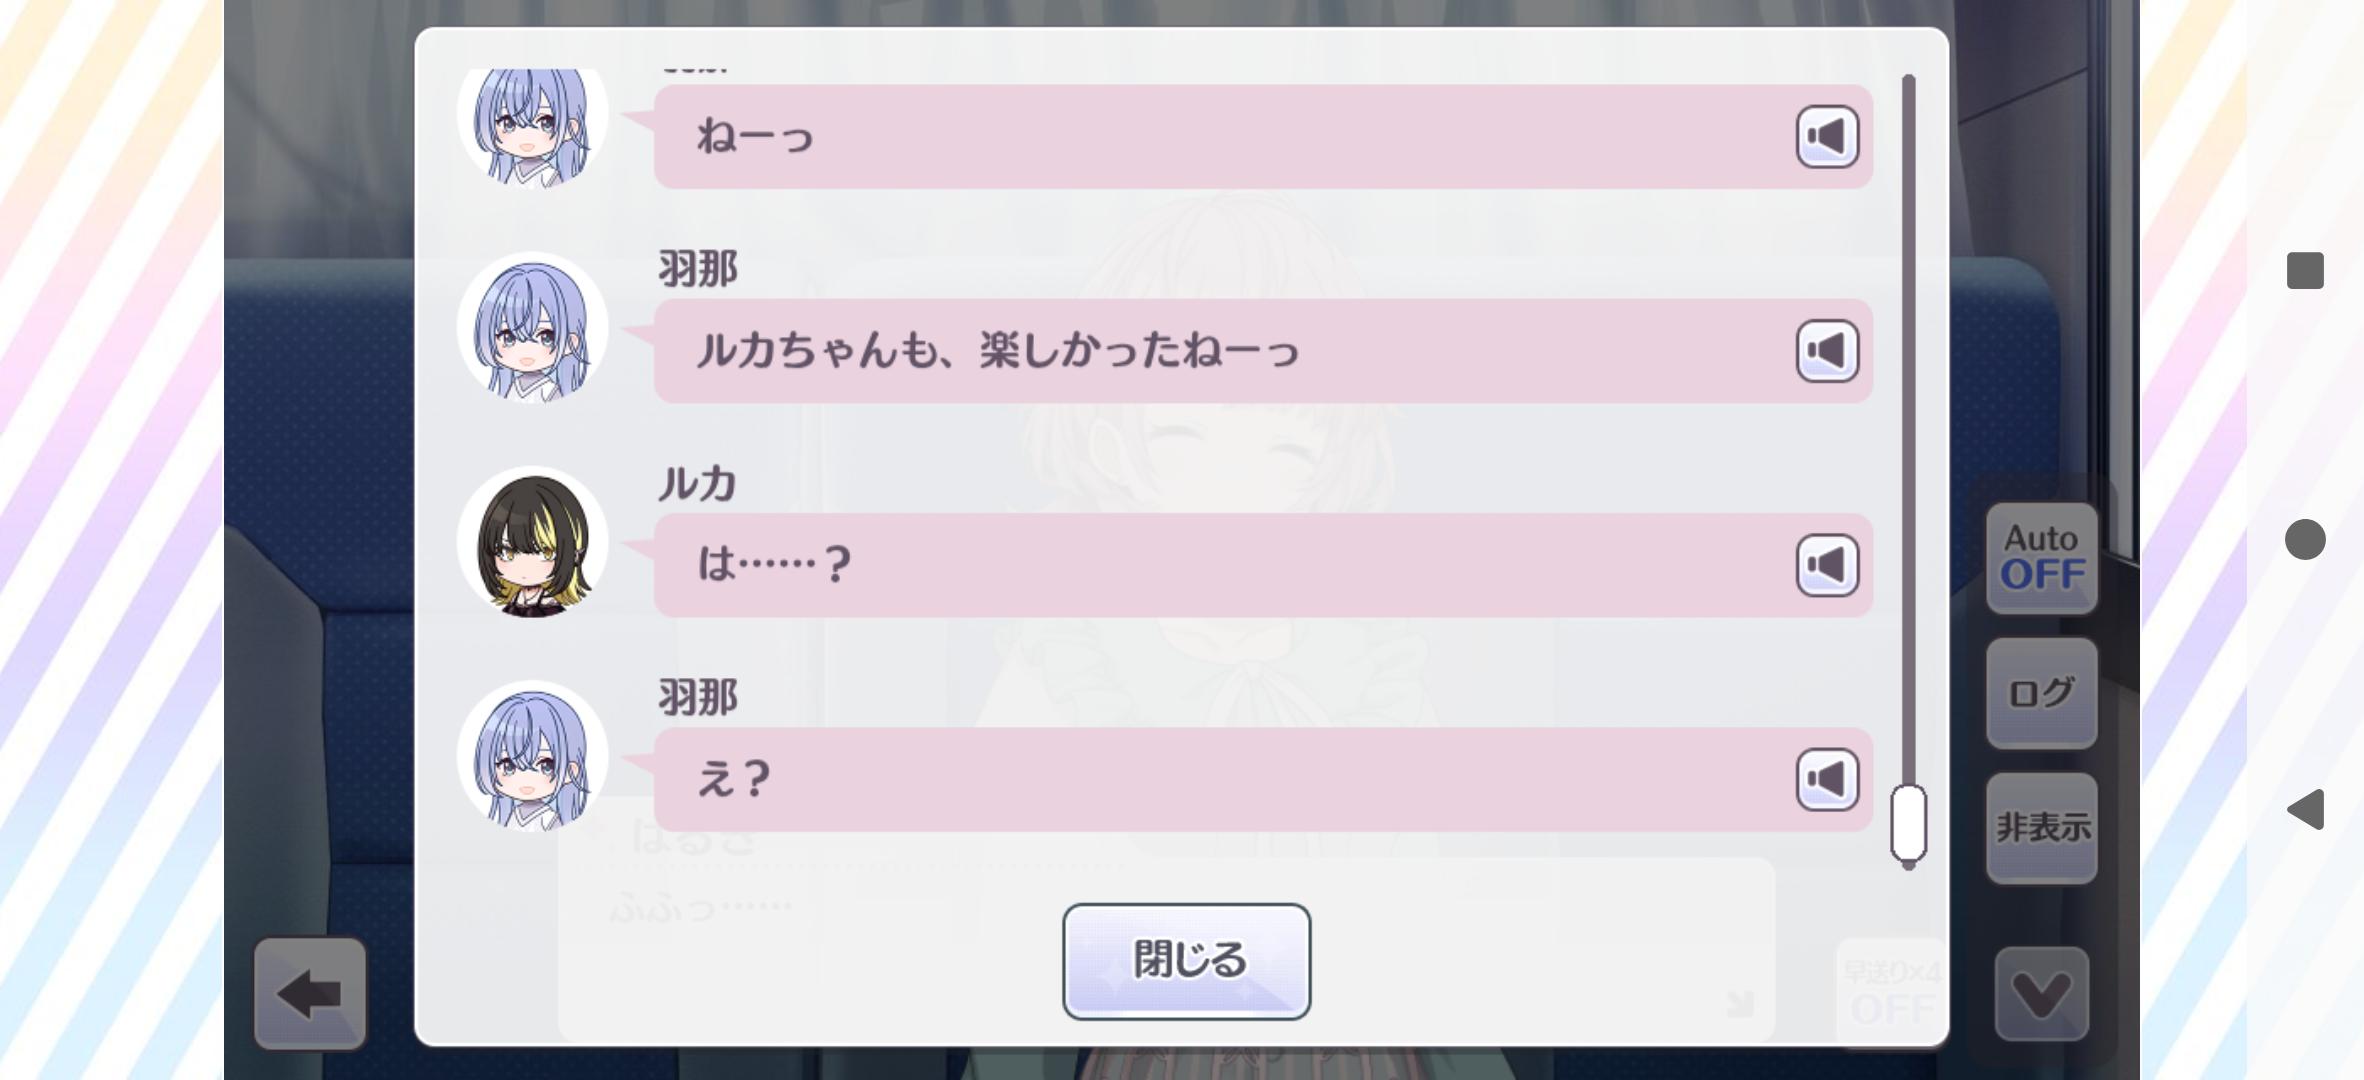
Task: Open the ログ log button
Action: pyautogui.click(x=2041, y=693)
